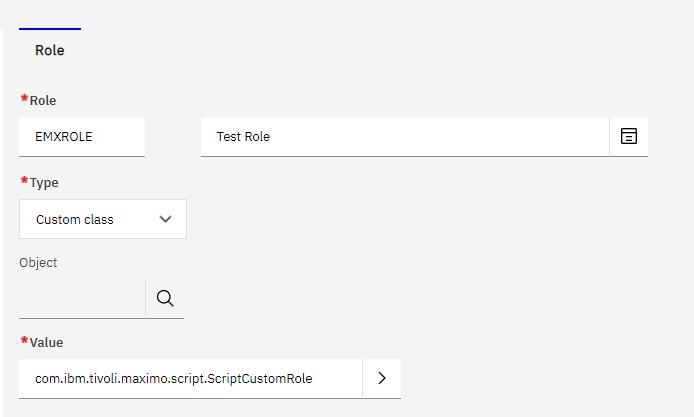Viewport: 694px width, 417px height.
Task: Click the Object field label
Action: tap(38, 263)
